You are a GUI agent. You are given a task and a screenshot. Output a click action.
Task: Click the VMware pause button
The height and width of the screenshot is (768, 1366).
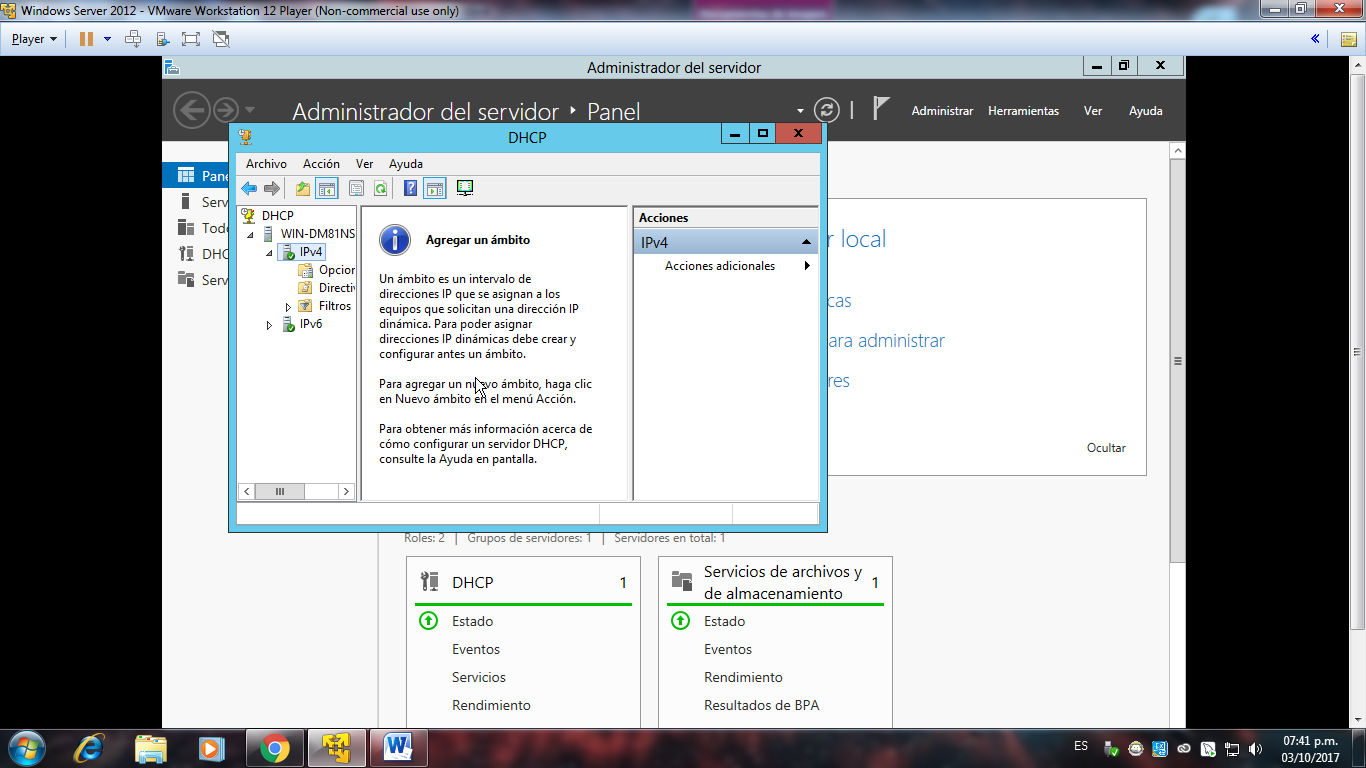point(86,39)
